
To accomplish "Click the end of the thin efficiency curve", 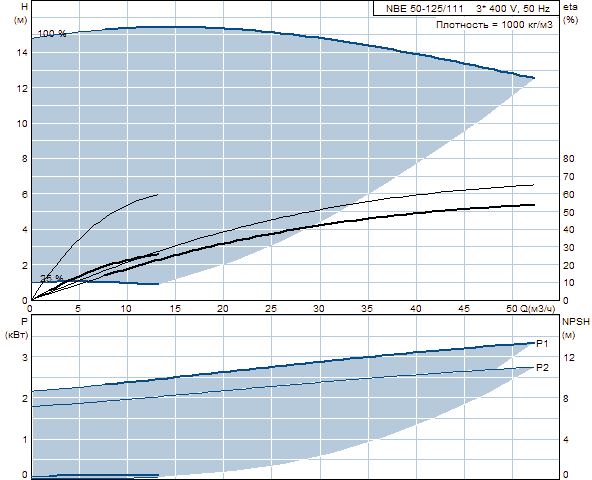I will (533, 185).
